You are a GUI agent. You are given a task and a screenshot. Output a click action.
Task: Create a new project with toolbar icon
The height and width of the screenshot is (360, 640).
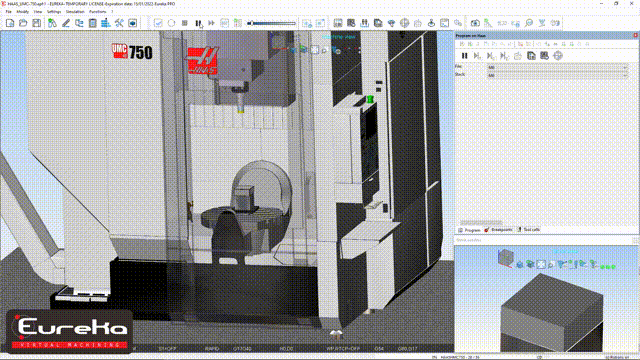(x=10, y=23)
